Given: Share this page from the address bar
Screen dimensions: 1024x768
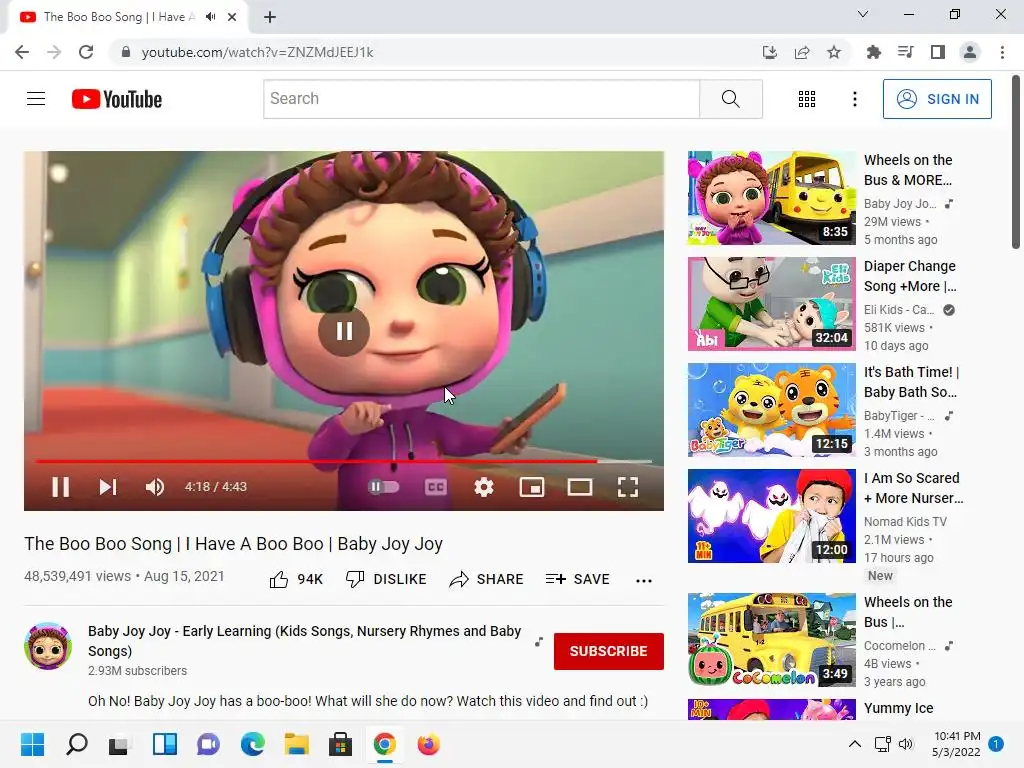Looking at the screenshot, I should [802, 52].
